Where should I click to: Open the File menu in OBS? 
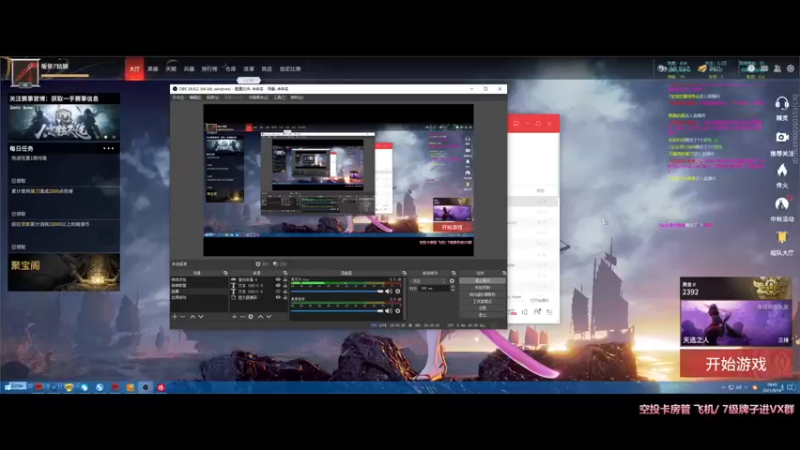178,97
